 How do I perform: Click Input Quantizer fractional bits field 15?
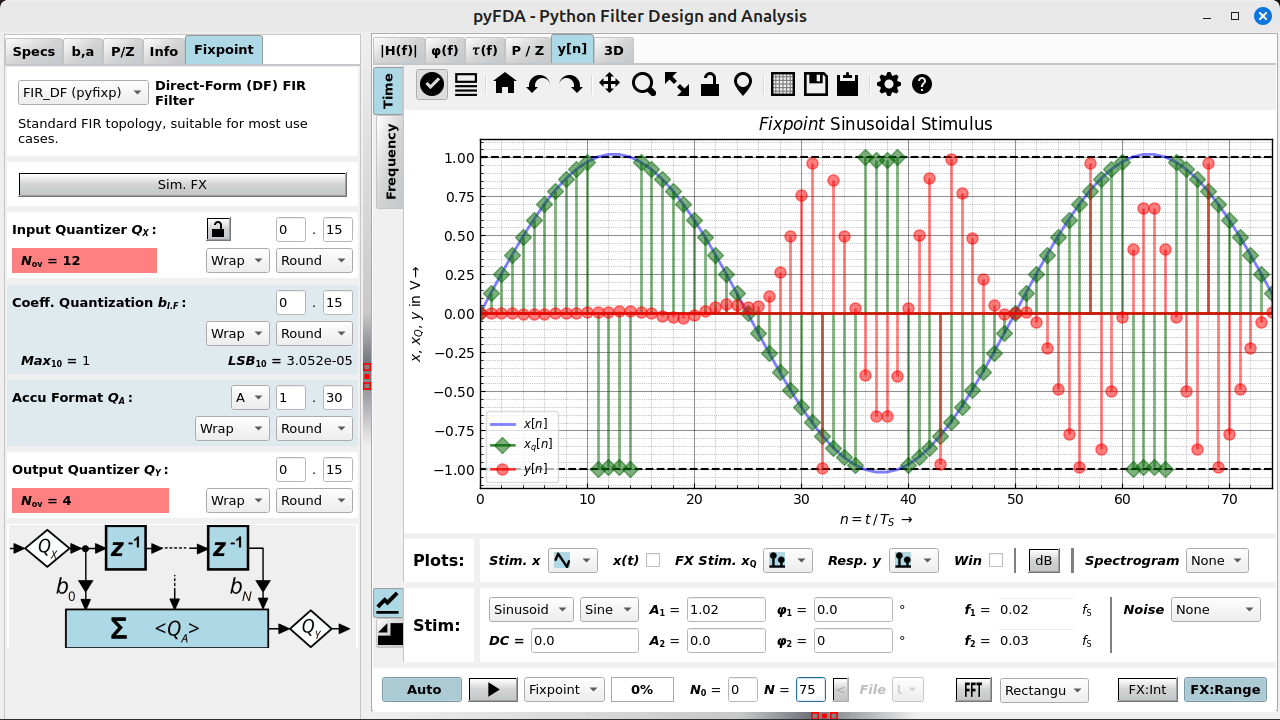pos(338,230)
